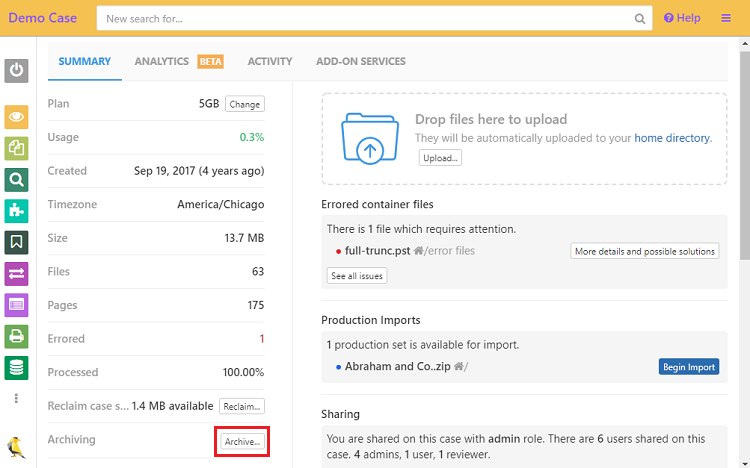Switch to the Activity tab
Image resolution: width=750 pixels, height=468 pixels.
270,61
